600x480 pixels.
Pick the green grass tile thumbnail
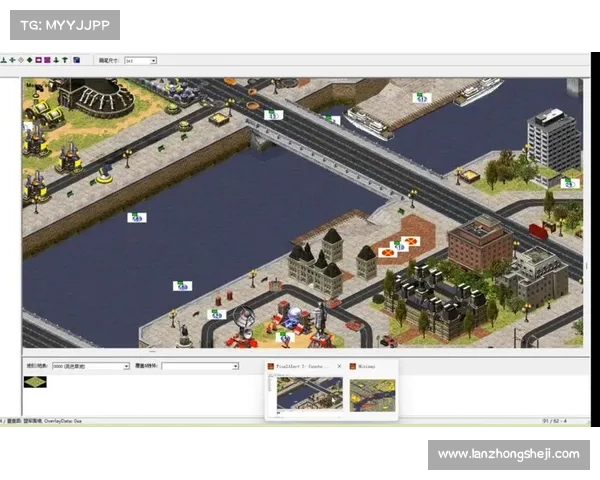[x=35, y=382]
